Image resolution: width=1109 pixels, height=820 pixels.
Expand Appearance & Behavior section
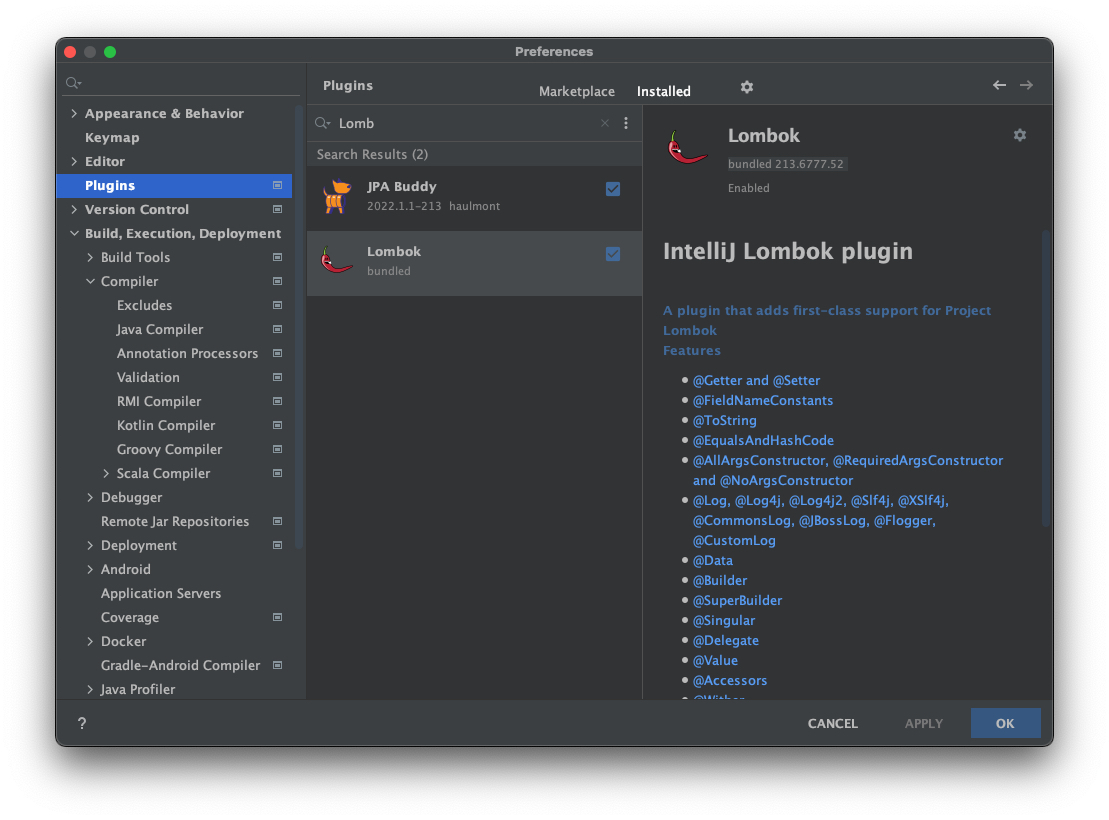tap(74, 113)
